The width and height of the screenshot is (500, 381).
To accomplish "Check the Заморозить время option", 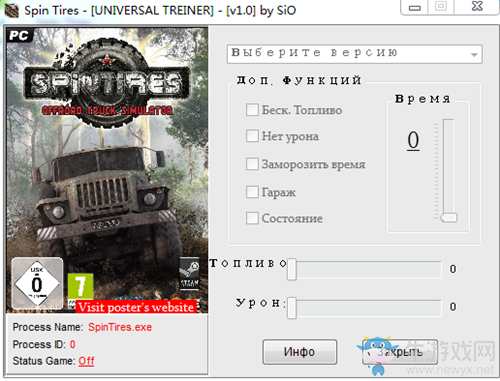I will [x=252, y=164].
